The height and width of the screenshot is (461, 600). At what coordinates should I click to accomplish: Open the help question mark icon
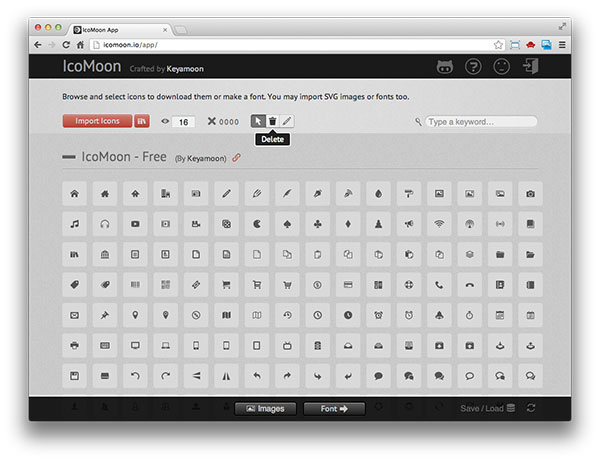[473, 67]
